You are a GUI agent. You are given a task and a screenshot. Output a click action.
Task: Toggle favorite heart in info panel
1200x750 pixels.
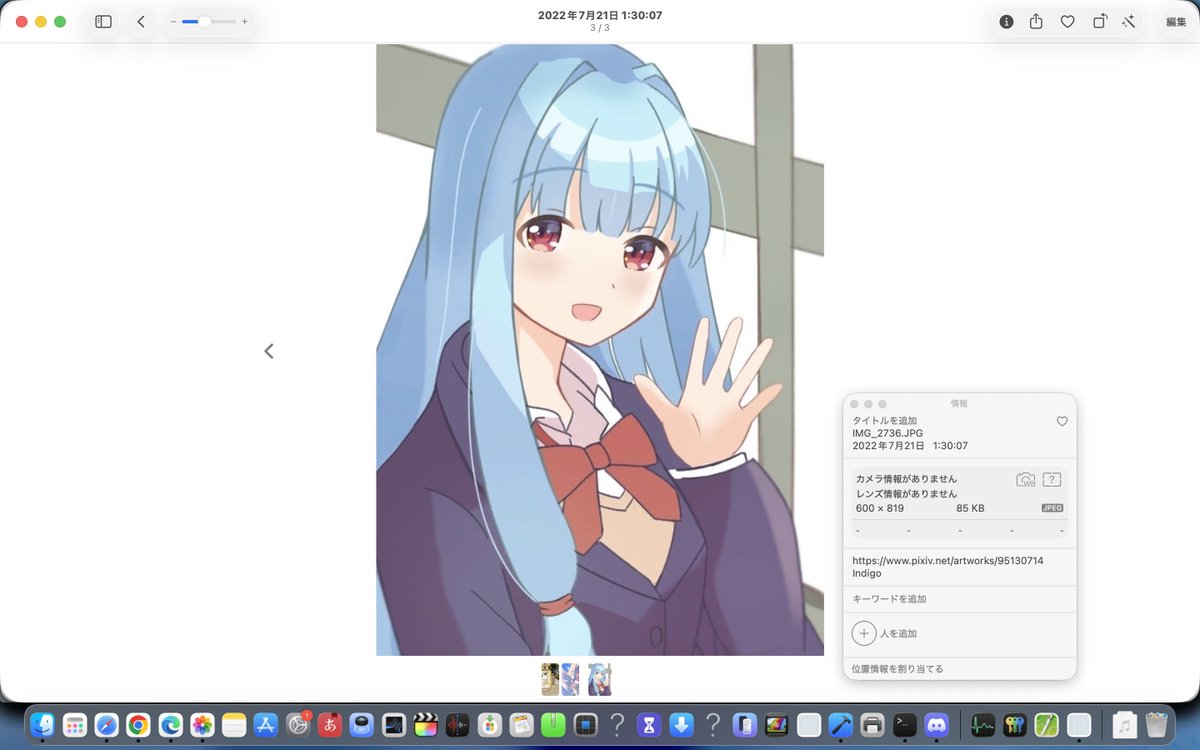pyautogui.click(x=1062, y=422)
